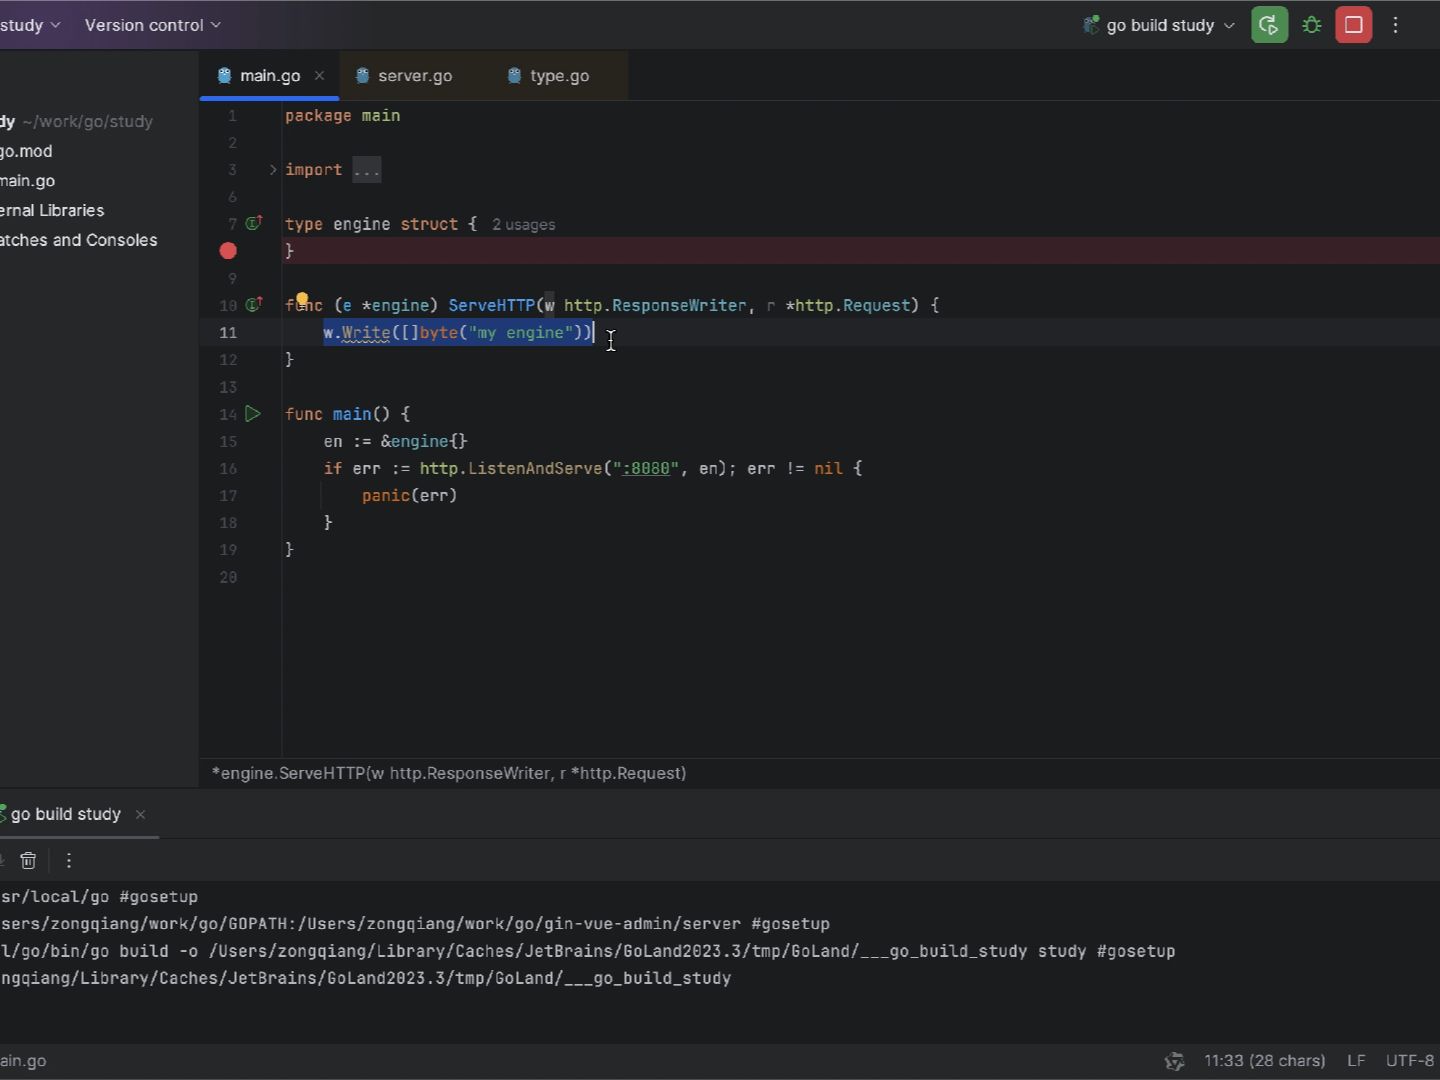Expand the folded import block
Image resolution: width=1440 pixels, height=1080 pixels.
[x=272, y=170]
